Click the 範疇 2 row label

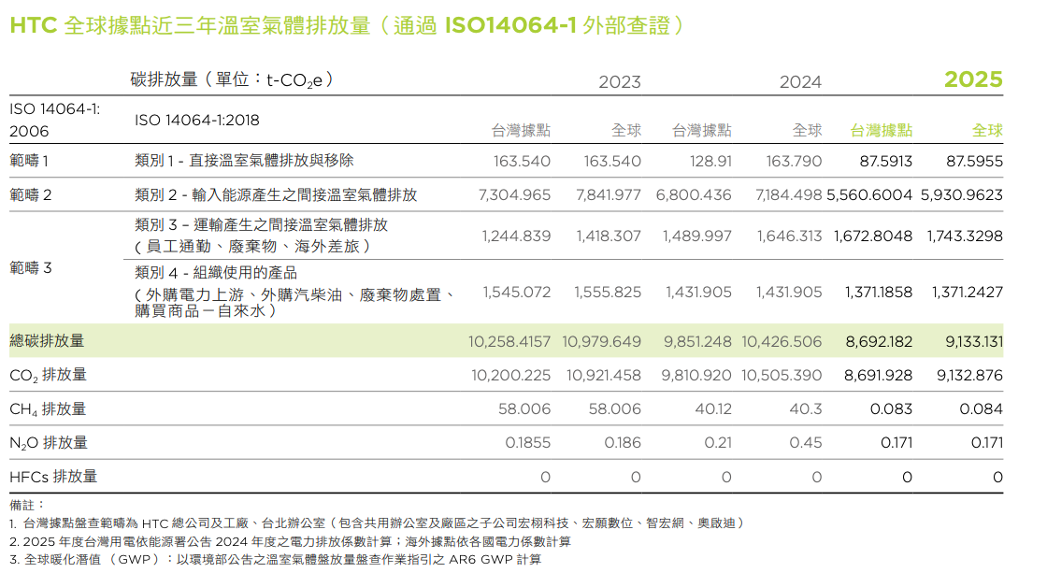pos(31,195)
